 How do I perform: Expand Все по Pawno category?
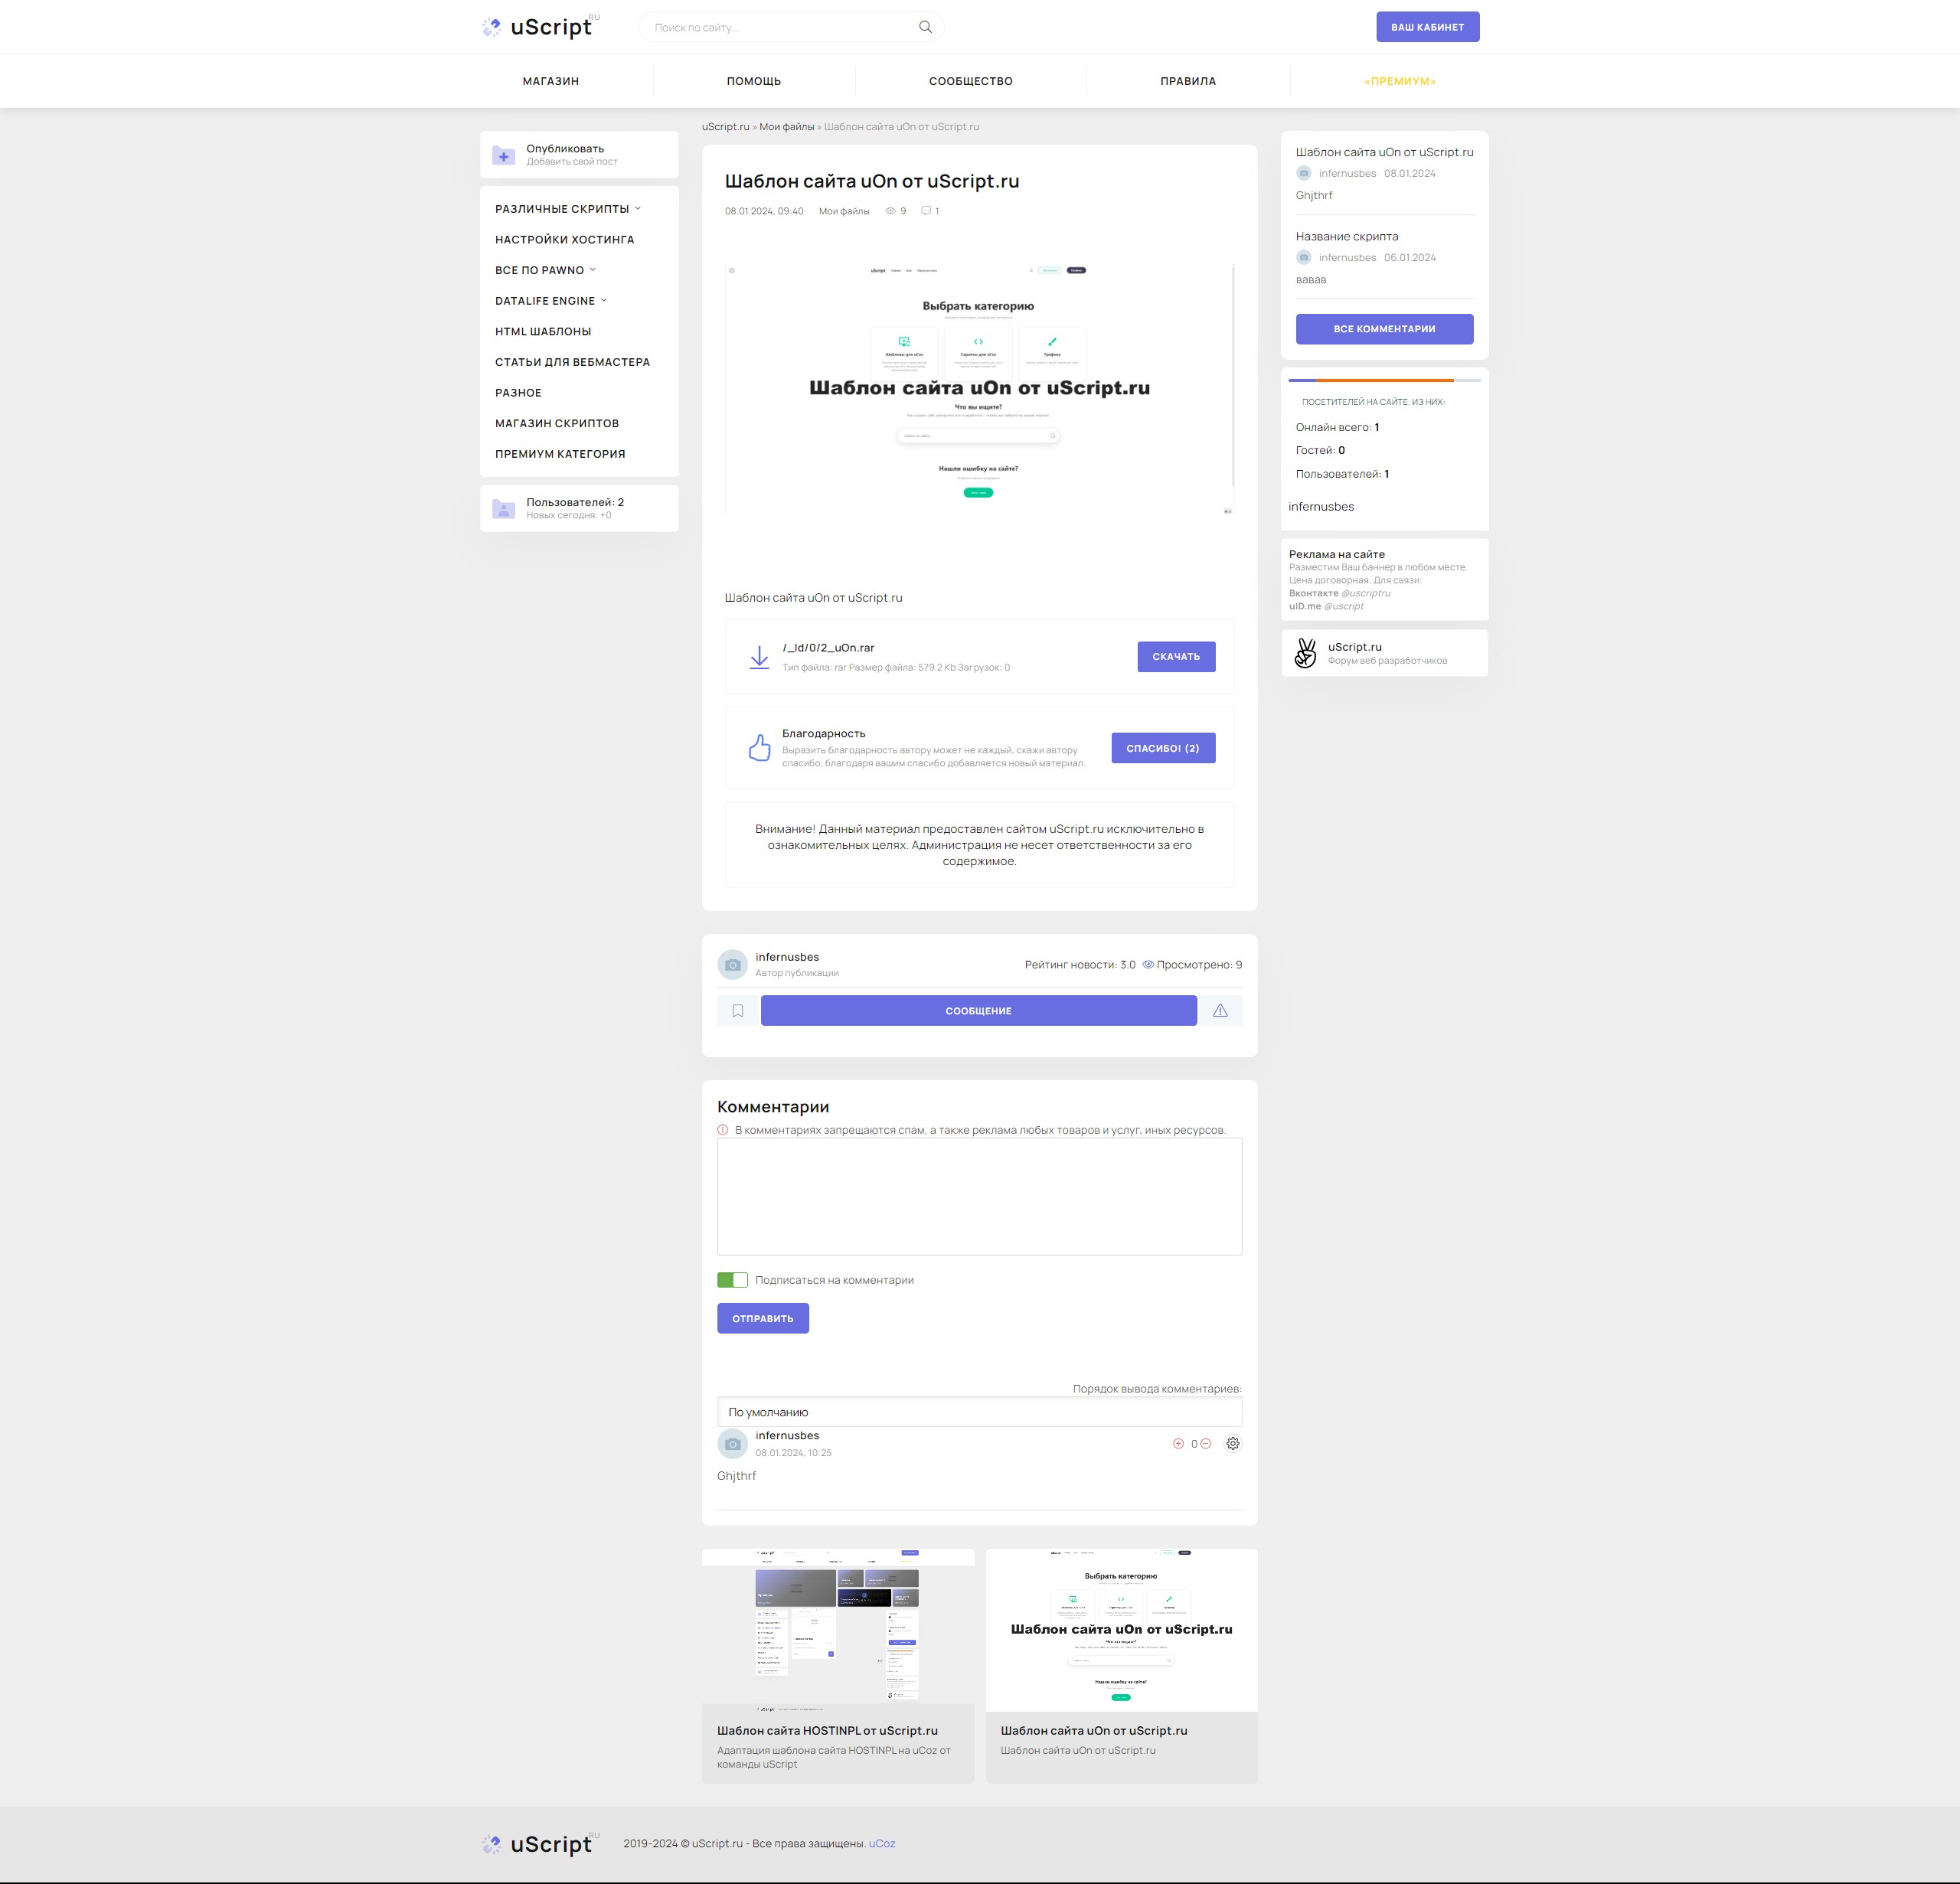coord(545,270)
